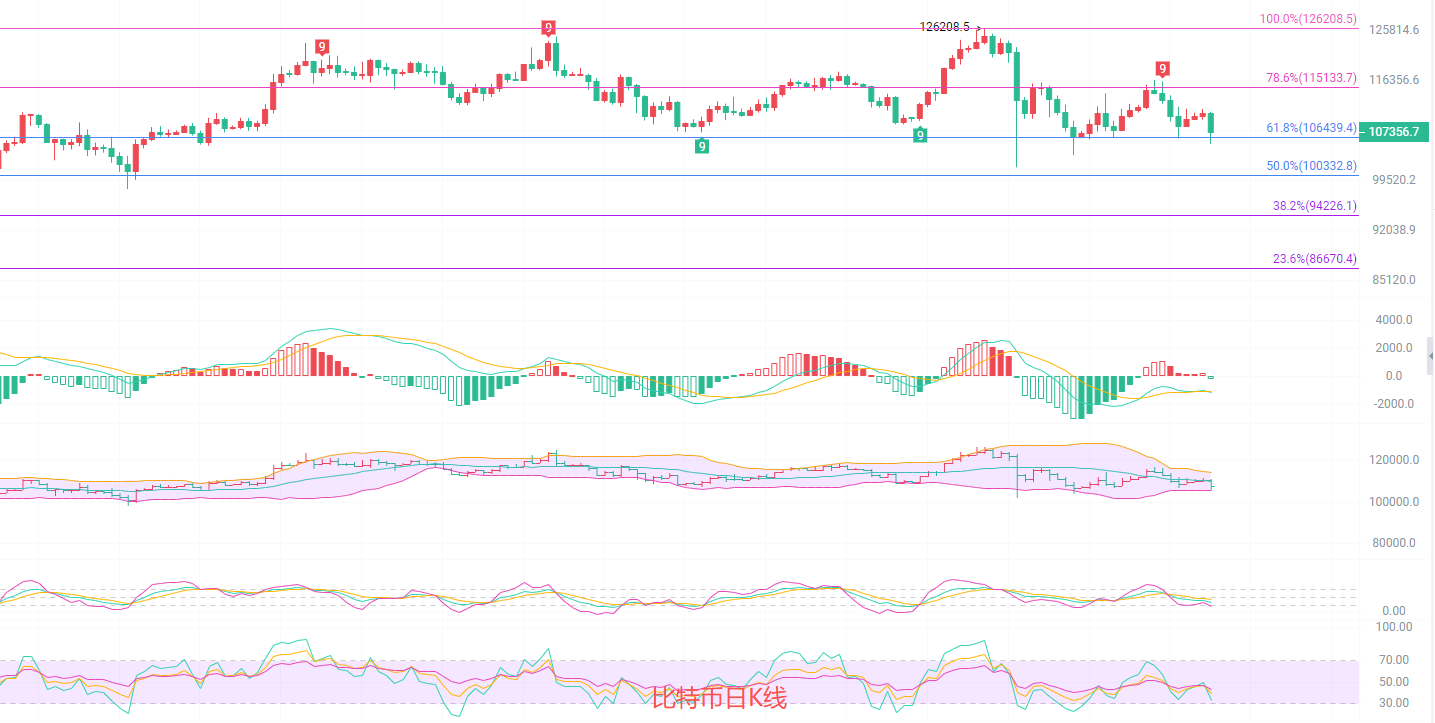The image size is (1435, 723).
Task: Expand the side panel using the right-edge arrow handle
Action: [x=1430, y=354]
